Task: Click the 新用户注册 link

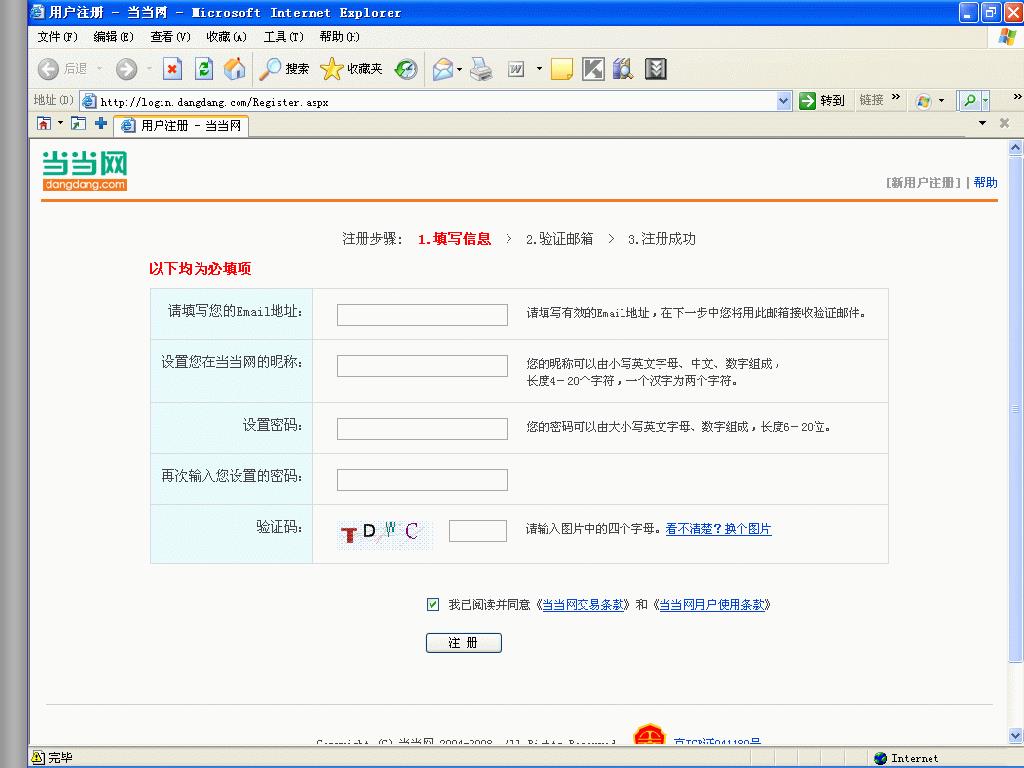Action: point(923,182)
